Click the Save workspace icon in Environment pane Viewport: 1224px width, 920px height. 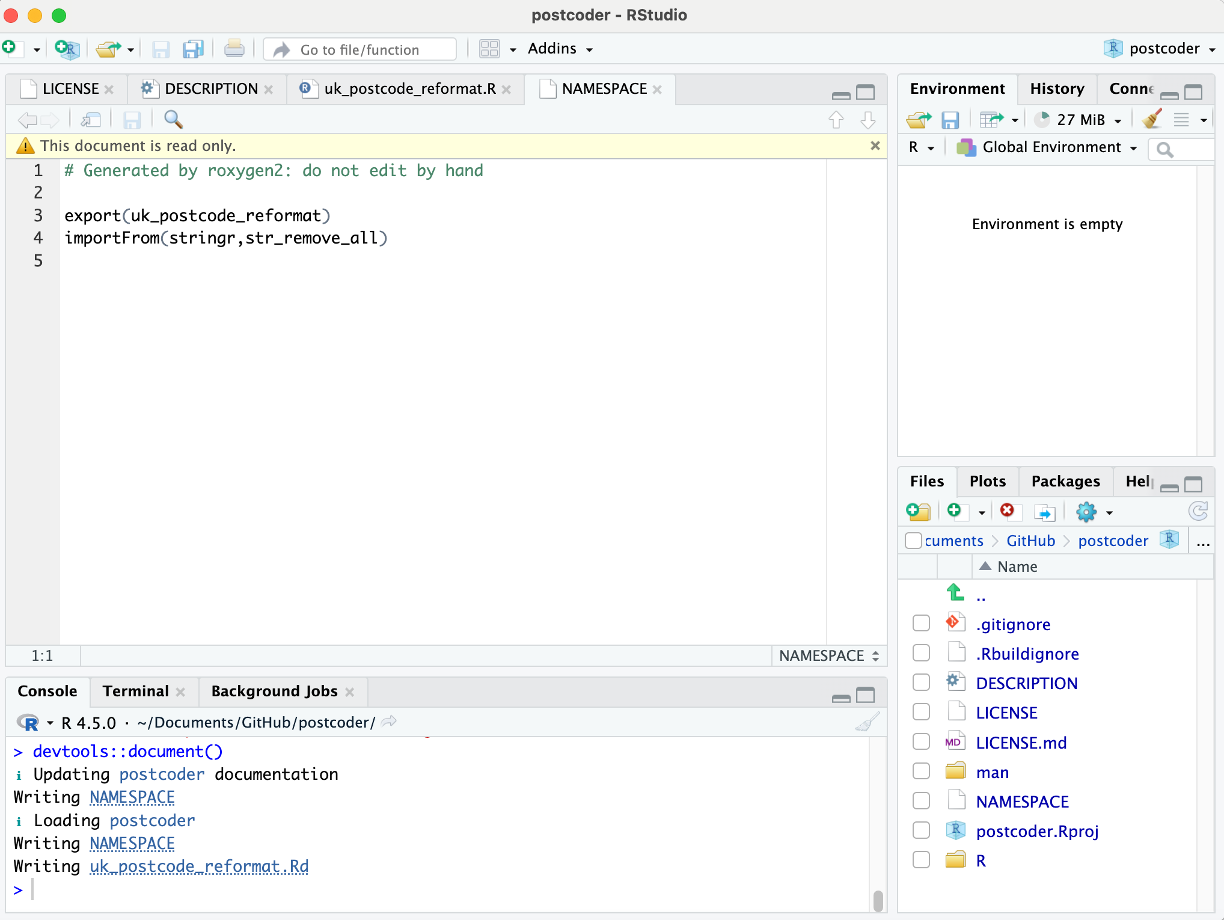pos(950,120)
